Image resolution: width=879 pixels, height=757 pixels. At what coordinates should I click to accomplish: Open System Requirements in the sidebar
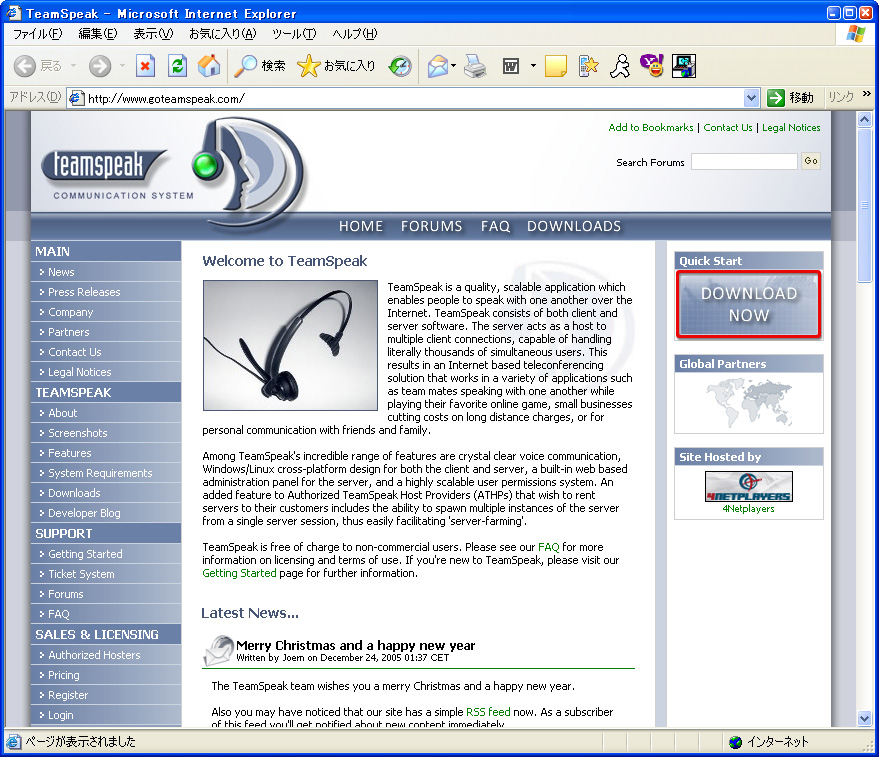pyautogui.click(x=100, y=473)
